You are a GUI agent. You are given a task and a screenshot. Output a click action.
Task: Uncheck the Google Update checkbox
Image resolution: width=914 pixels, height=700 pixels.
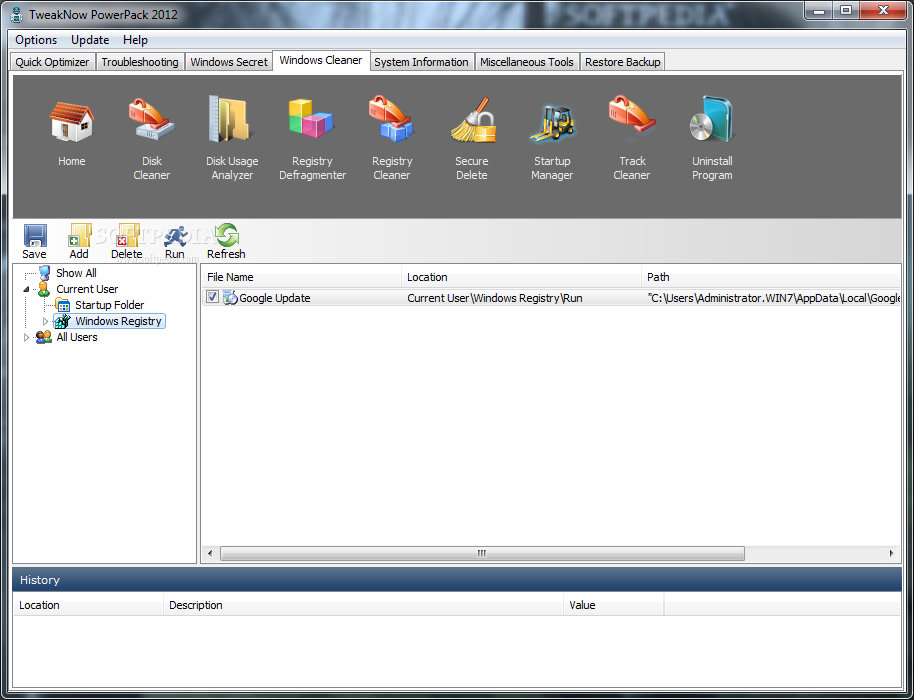pos(212,297)
